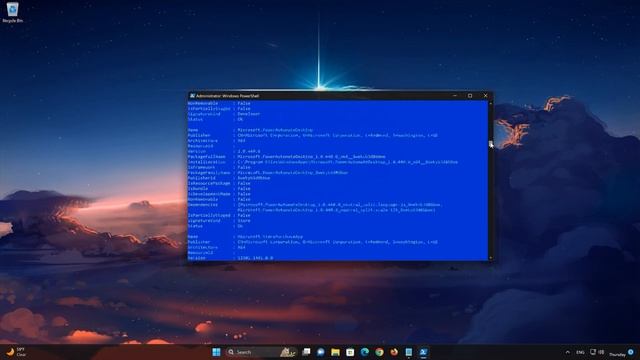The width and height of the screenshot is (640, 360).
Task: Click the 'Store' SignatureKind value
Action: click(244, 220)
